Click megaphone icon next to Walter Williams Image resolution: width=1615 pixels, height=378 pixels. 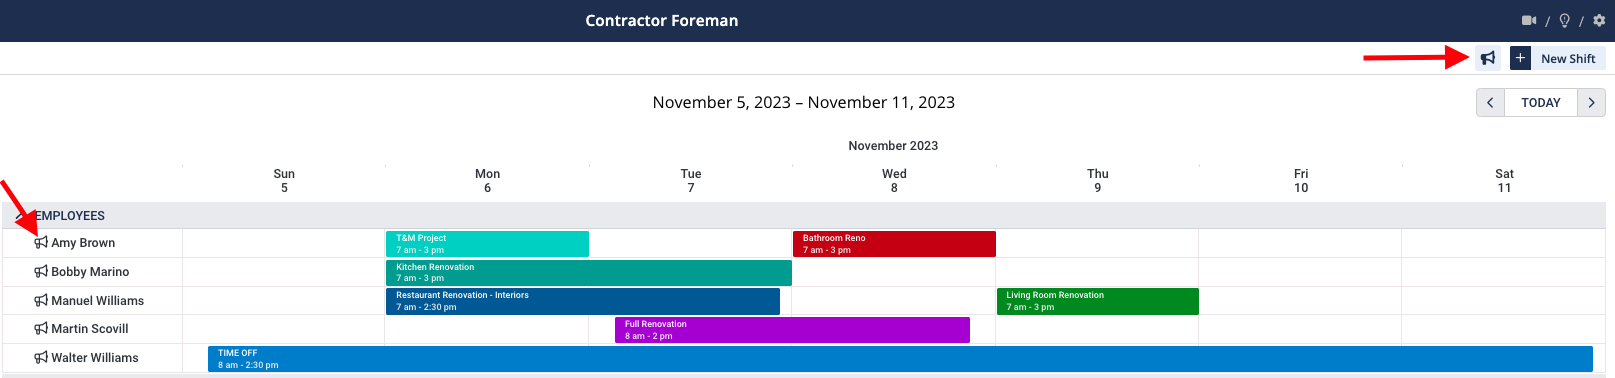[41, 357]
